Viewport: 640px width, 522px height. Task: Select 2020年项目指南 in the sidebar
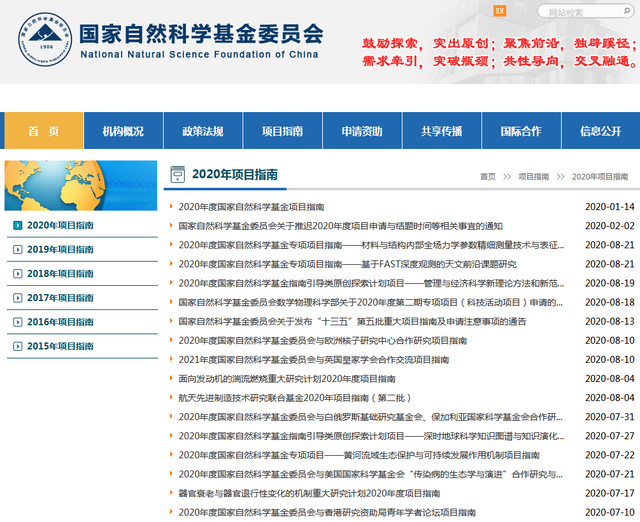60,225
